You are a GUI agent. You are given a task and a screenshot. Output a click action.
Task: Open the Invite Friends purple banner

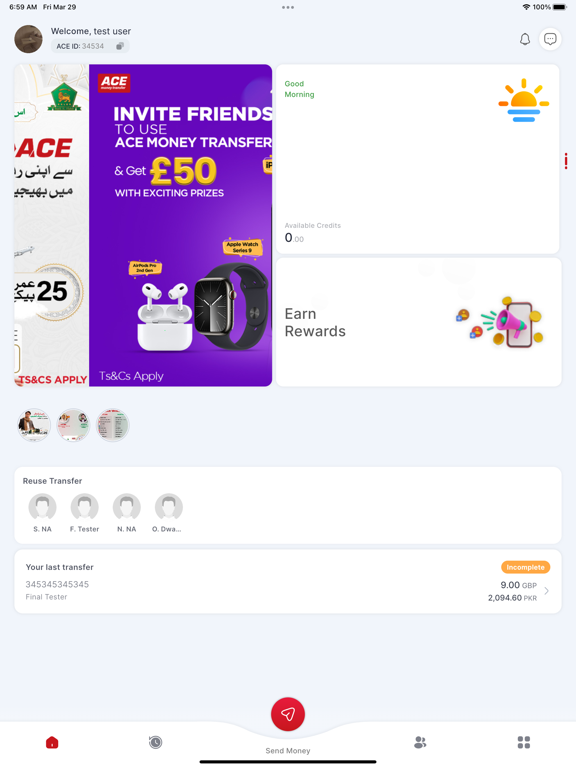coord(180,225)
